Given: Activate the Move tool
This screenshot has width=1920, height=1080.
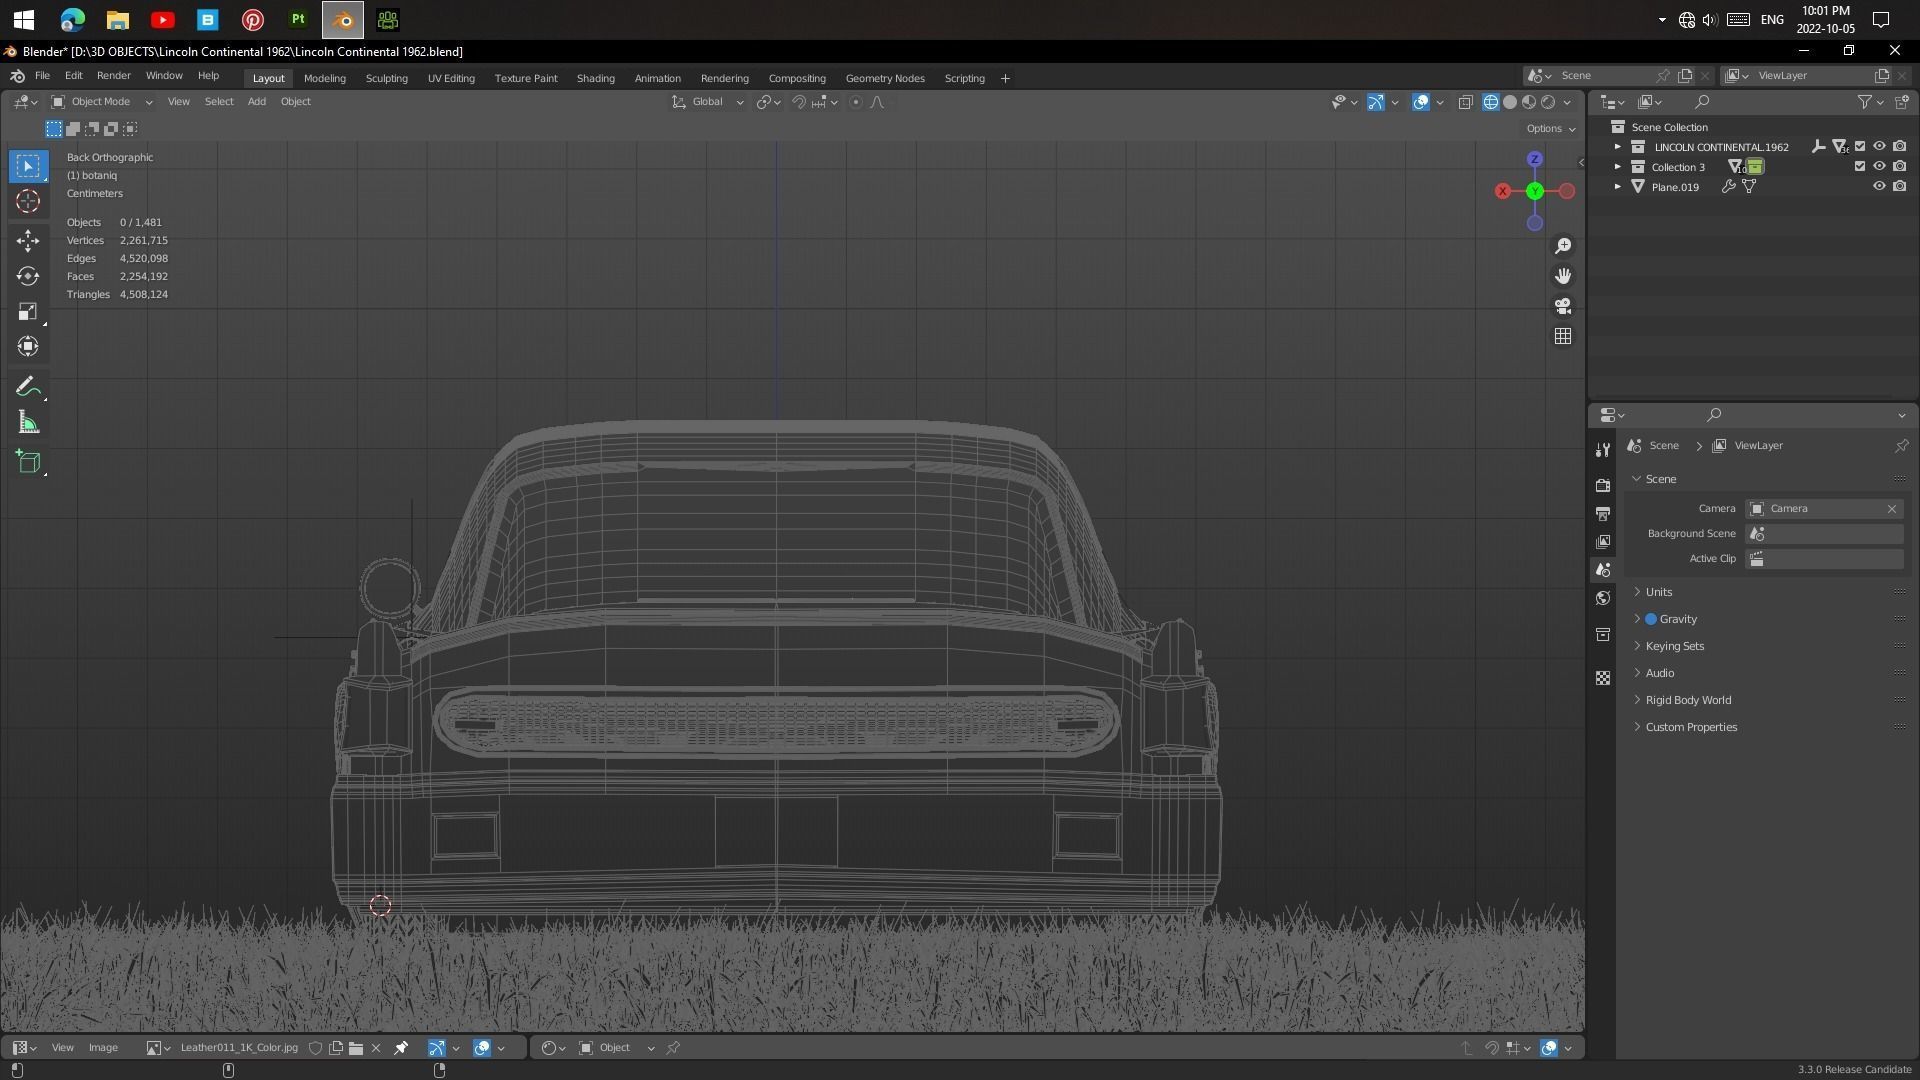Looking at the screenshot, I should click(x=28, y=240).
